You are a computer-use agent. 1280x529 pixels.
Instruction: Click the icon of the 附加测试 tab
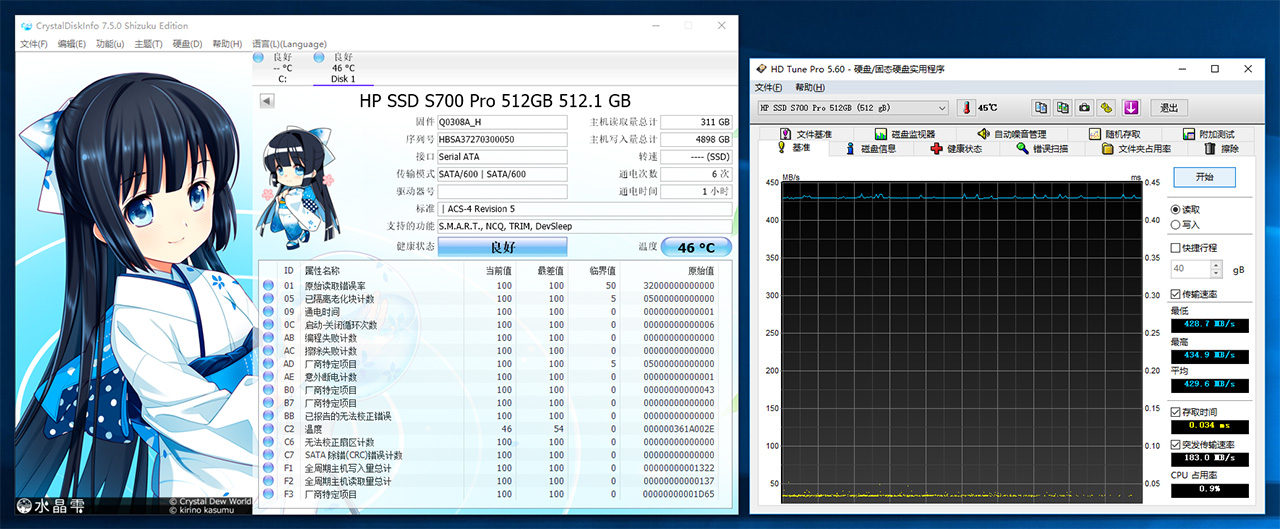coord(1189,134)
